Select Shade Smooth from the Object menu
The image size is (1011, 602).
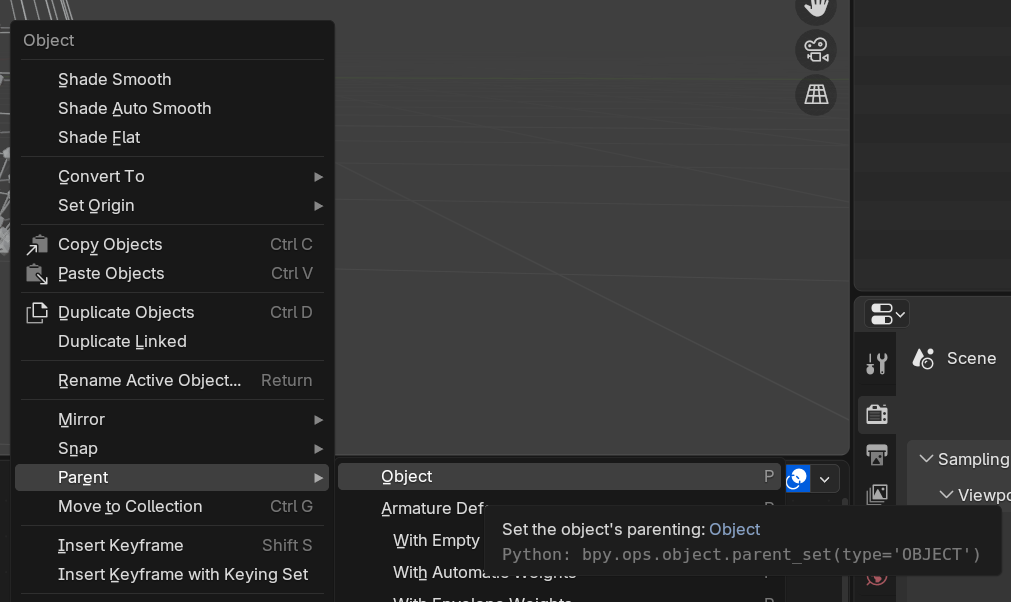point(113,79)
